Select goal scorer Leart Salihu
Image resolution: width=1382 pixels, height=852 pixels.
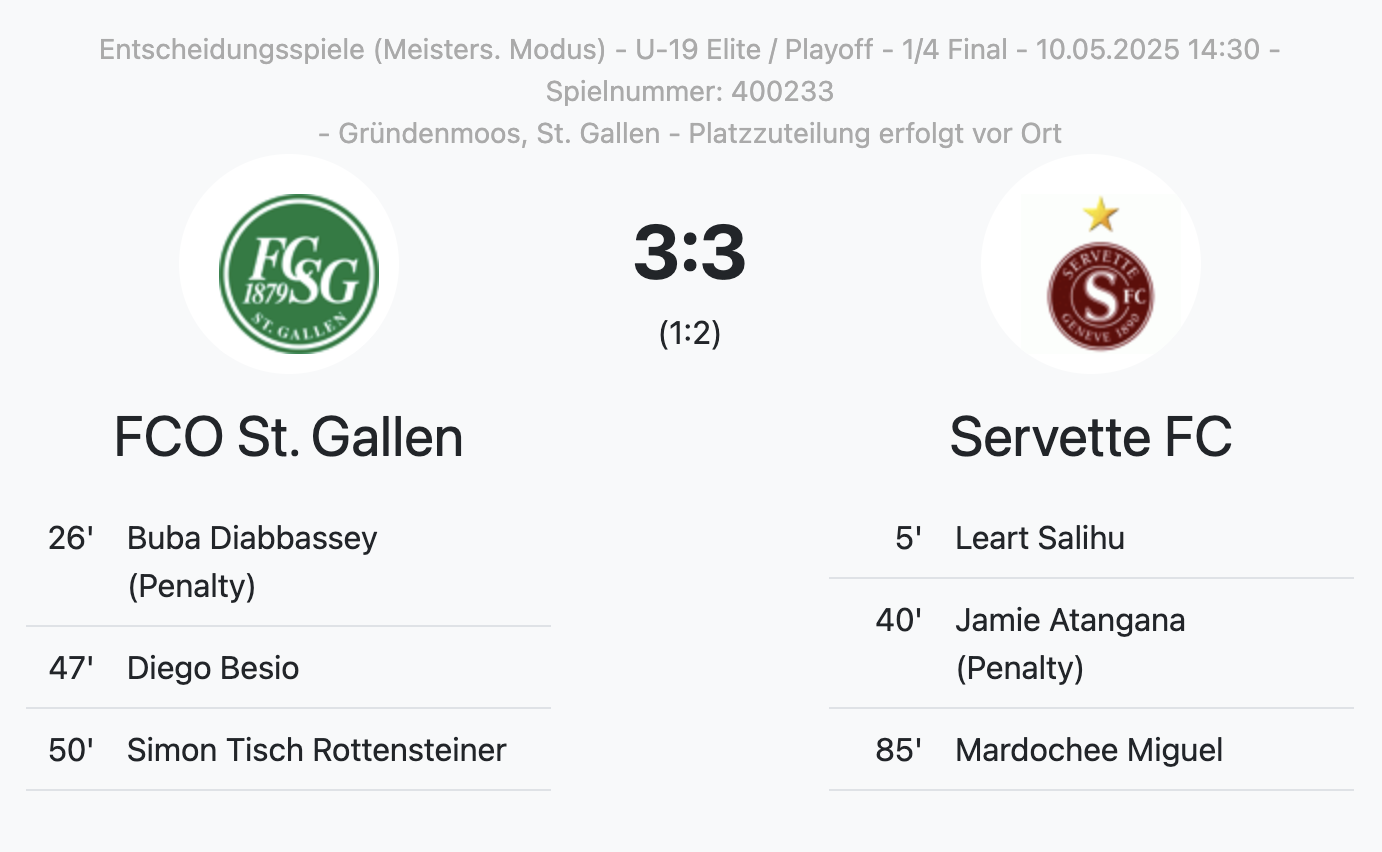(1040, 538)
